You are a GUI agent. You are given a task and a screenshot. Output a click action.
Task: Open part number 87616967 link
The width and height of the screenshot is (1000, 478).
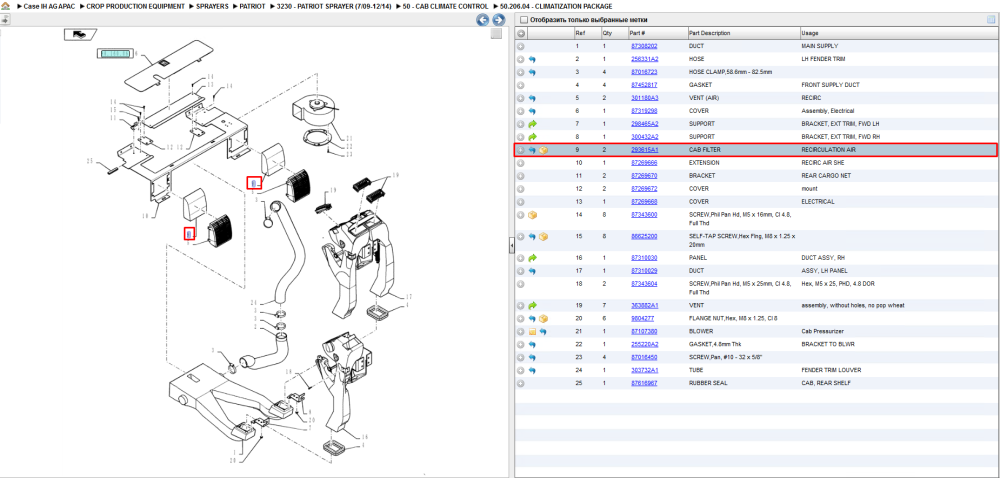coord(644,383)
